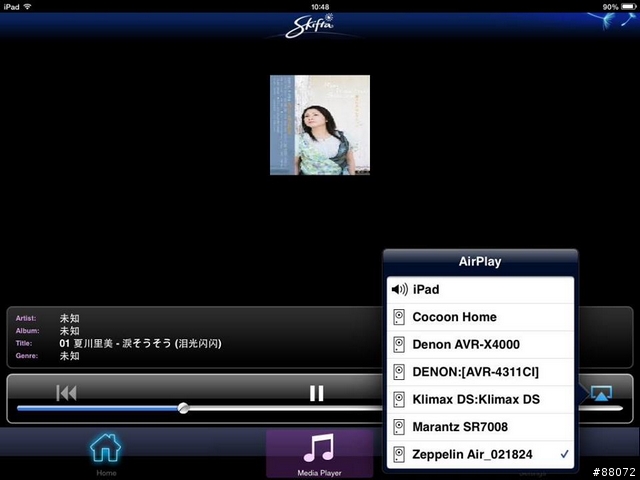Viewport: 640px width, 480px height.
Task: Check the Wi-Fi status icon
Action: click(27, 7)
